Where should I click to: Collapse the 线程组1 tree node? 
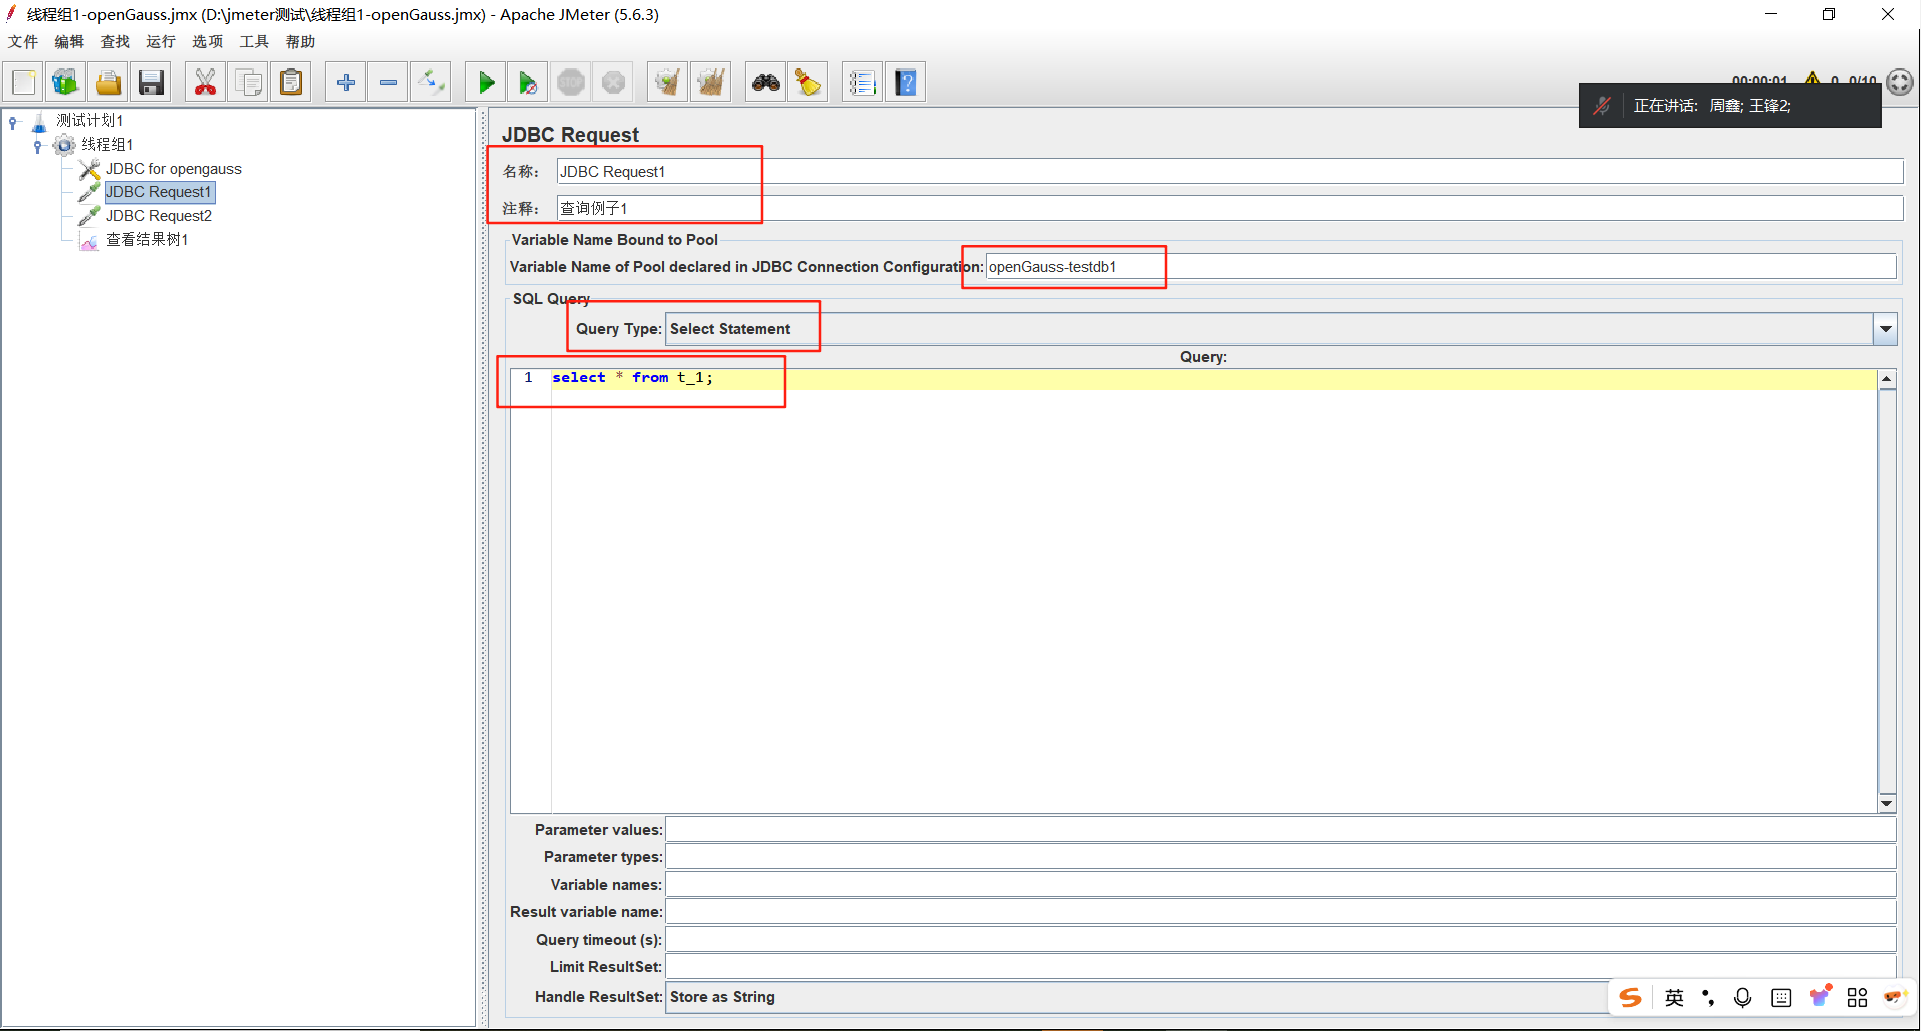[38, 146]
